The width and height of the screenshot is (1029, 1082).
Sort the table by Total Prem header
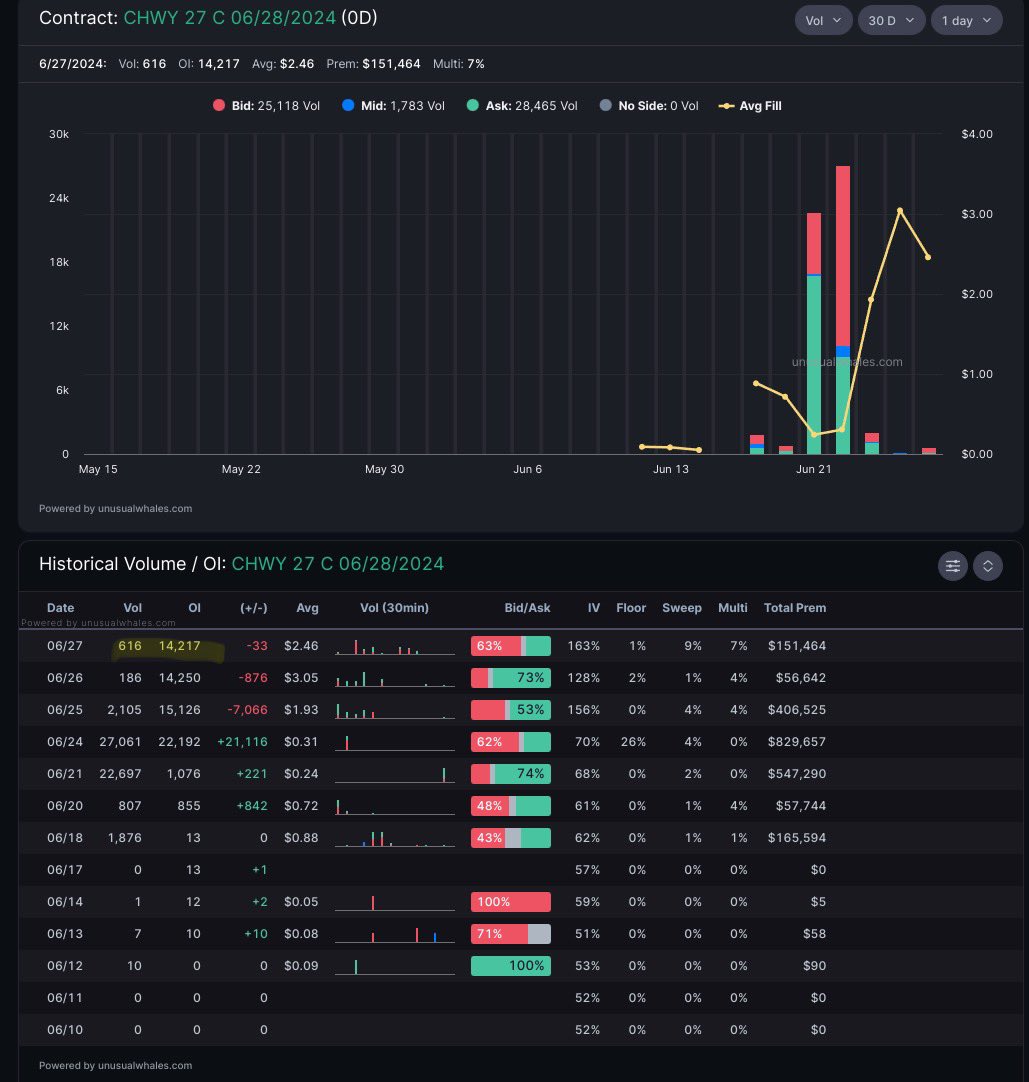pyautogui.click(x=794, y=608)
